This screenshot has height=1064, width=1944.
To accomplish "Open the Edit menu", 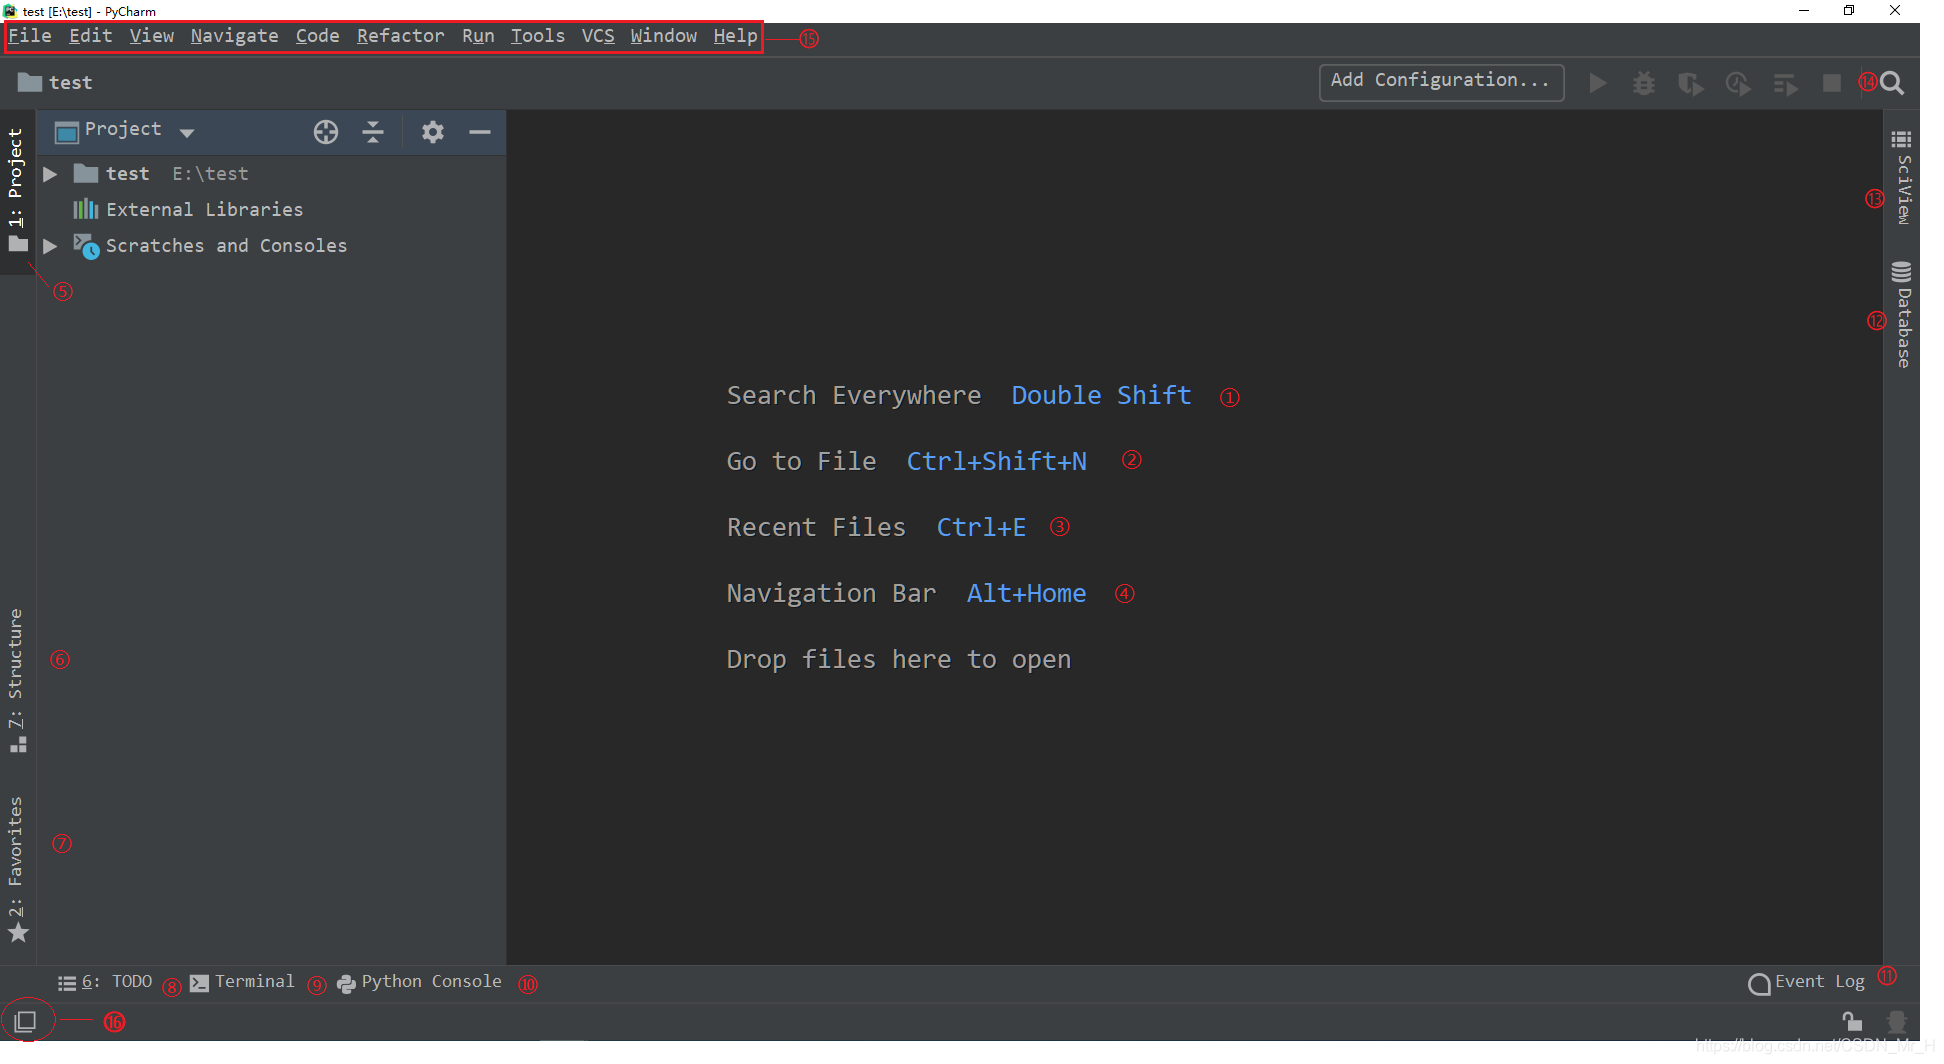I will pyautogui.click(x=90, y=36).
